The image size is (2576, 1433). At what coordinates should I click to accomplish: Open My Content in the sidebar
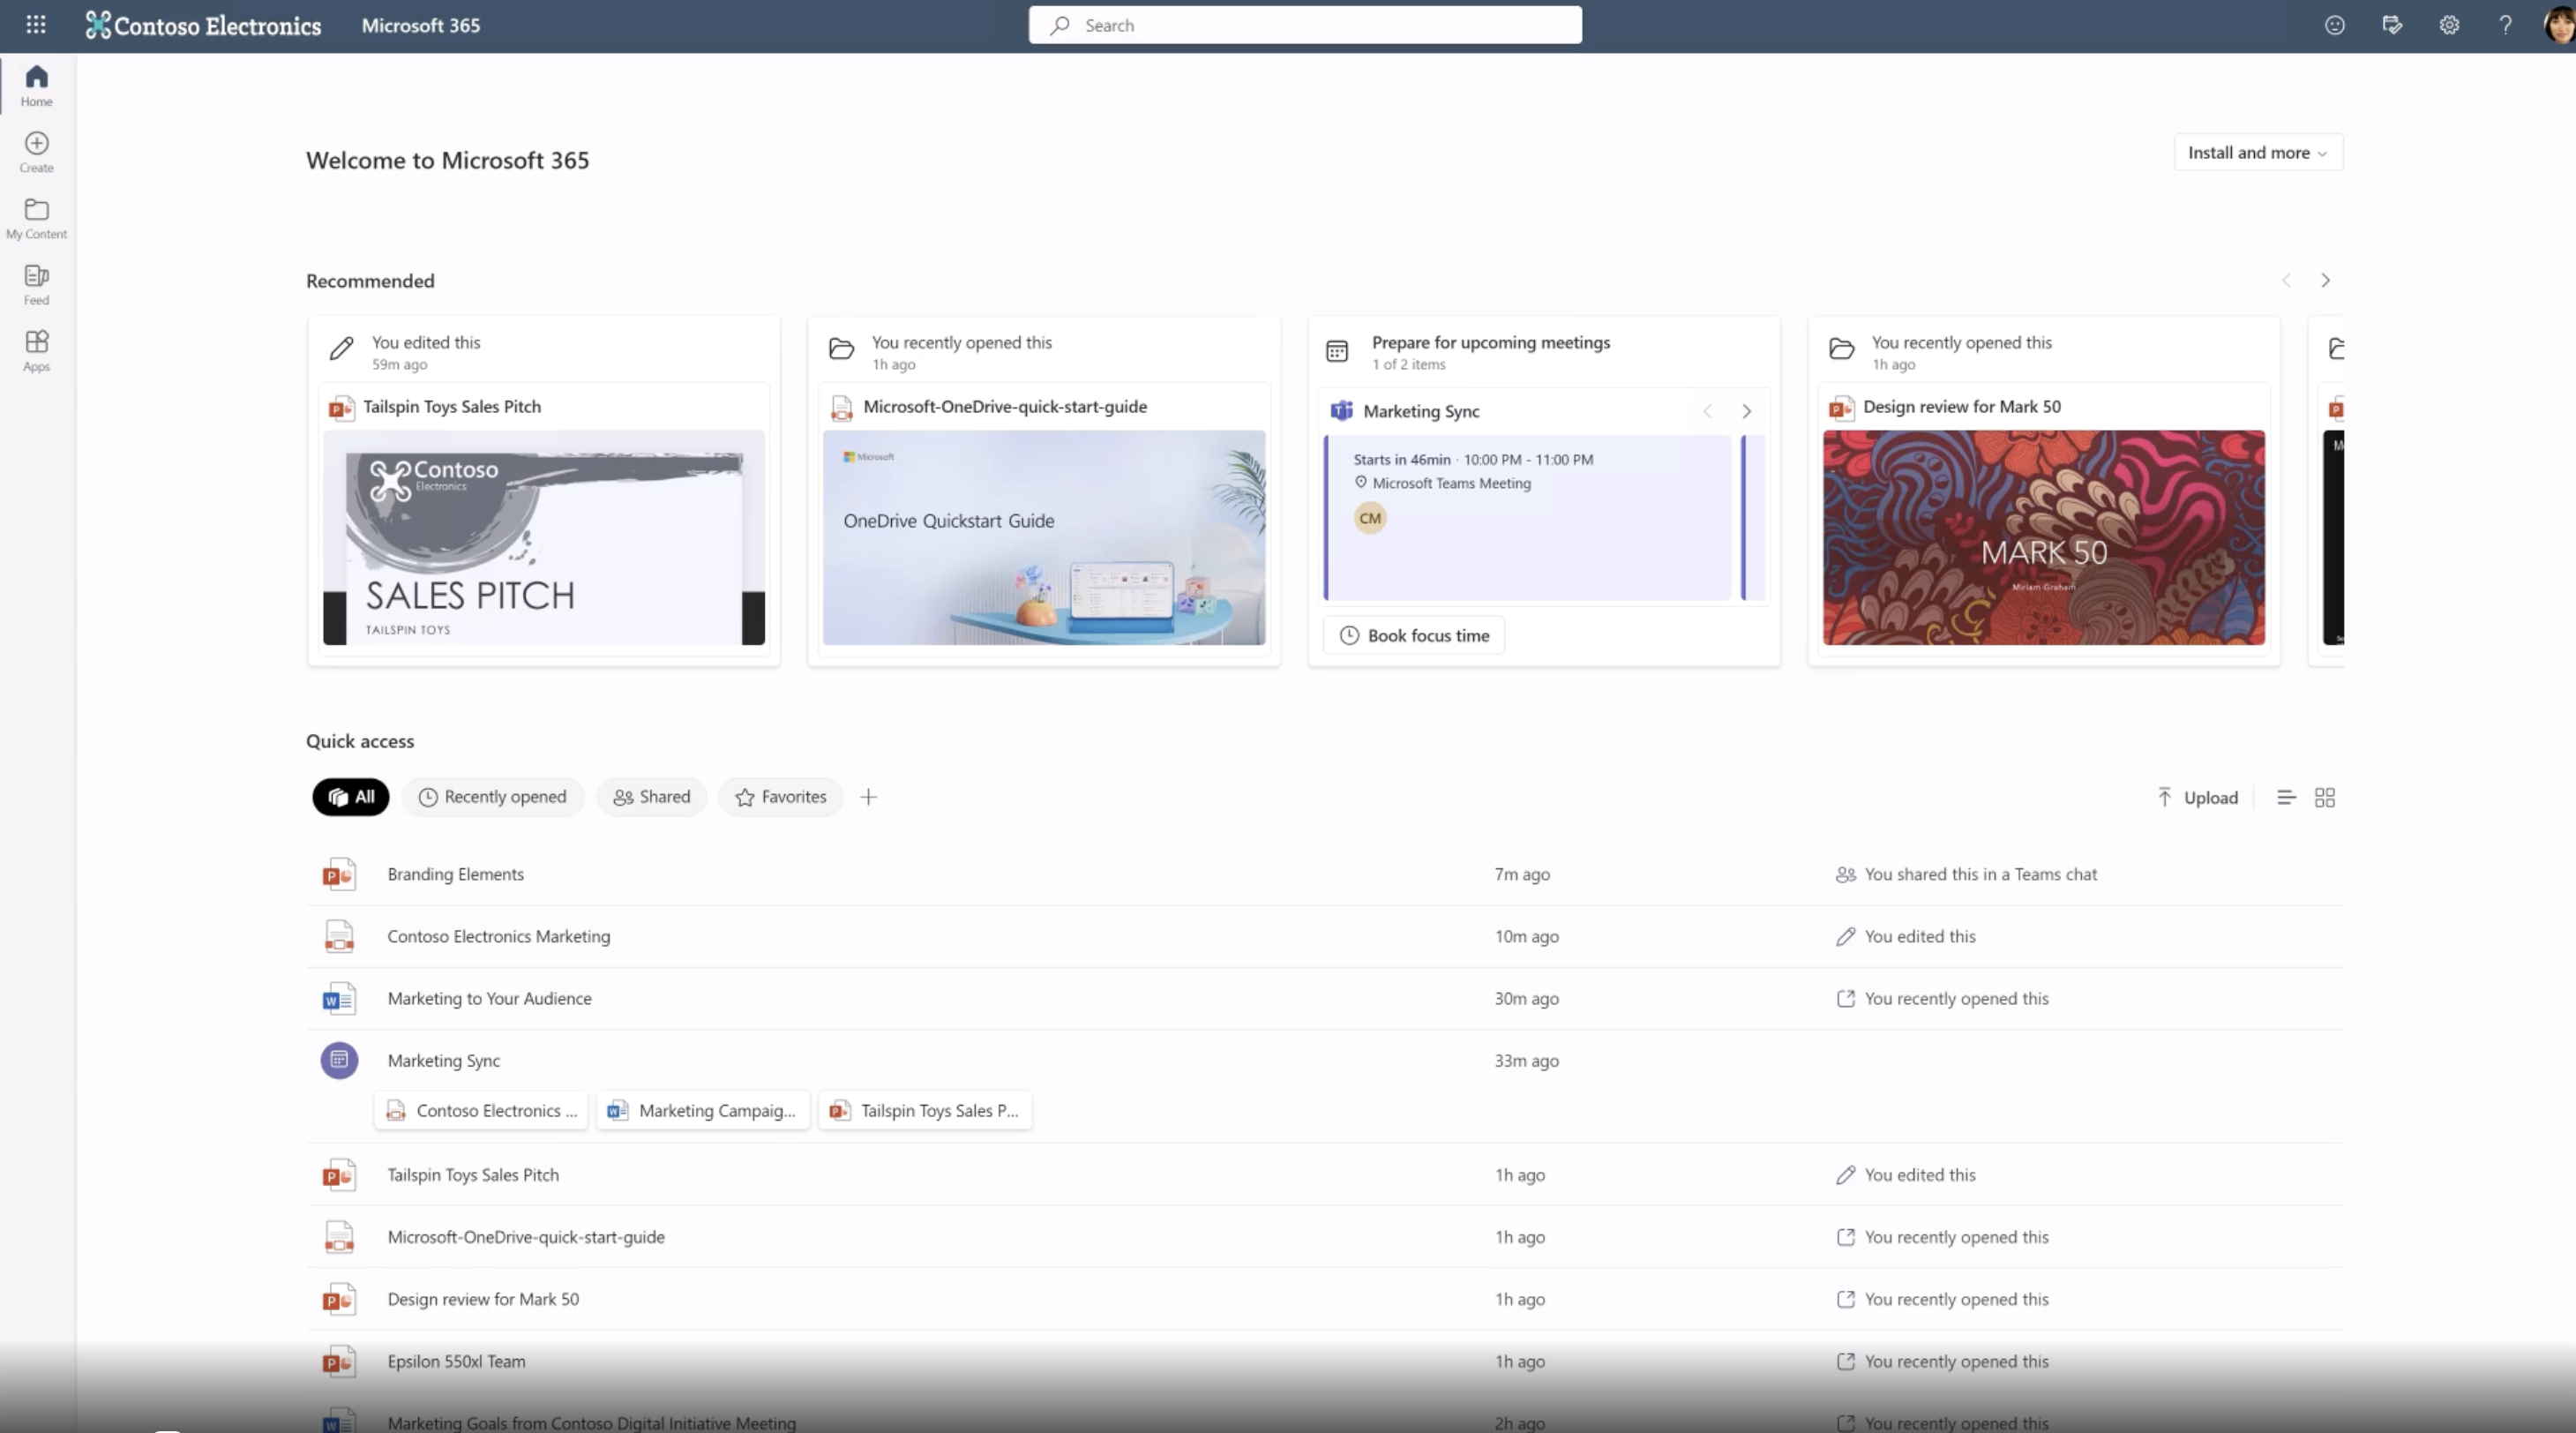(36, 218)
